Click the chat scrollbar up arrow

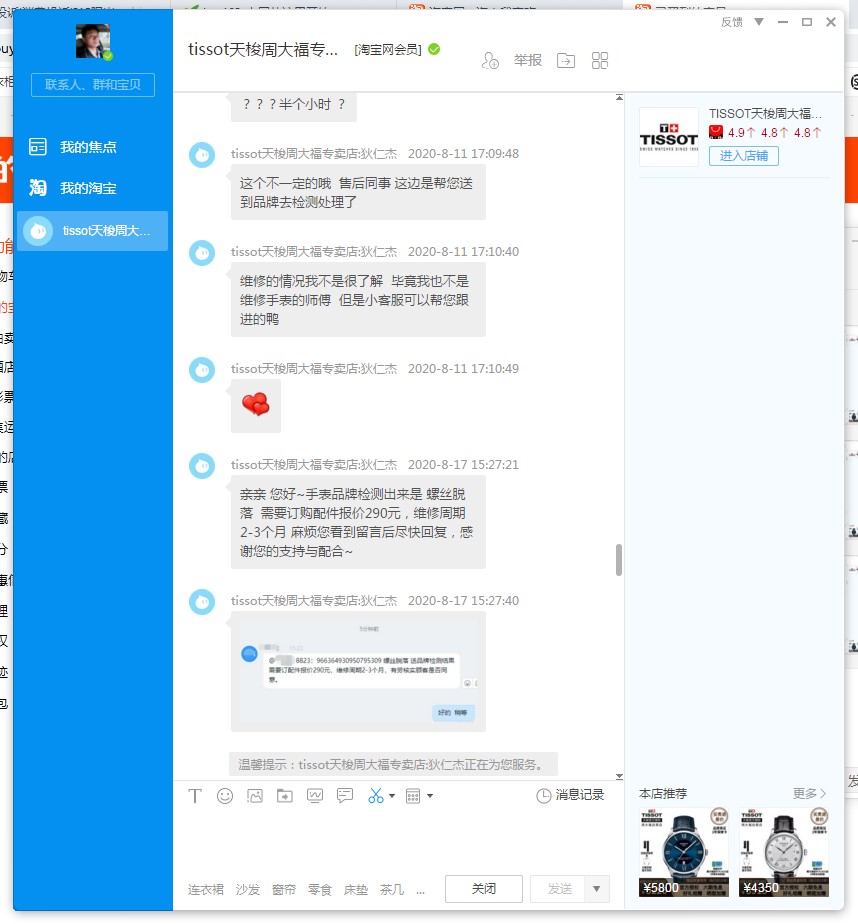[x=619, y=98]
